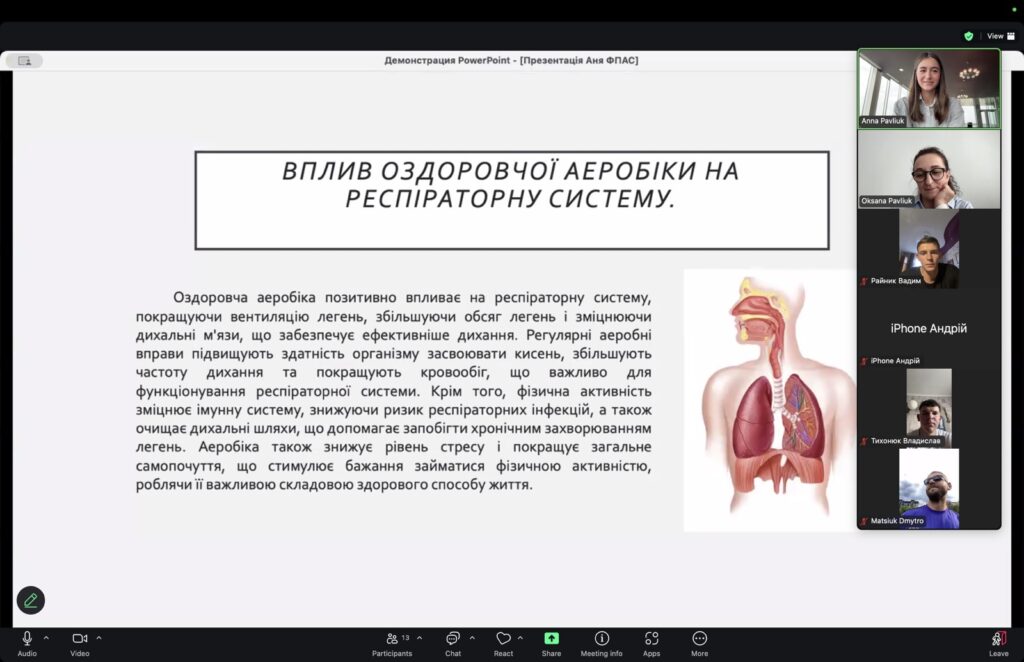Open audio options arrow next to Audio
Screen dimensions: 1024x662
46,638
